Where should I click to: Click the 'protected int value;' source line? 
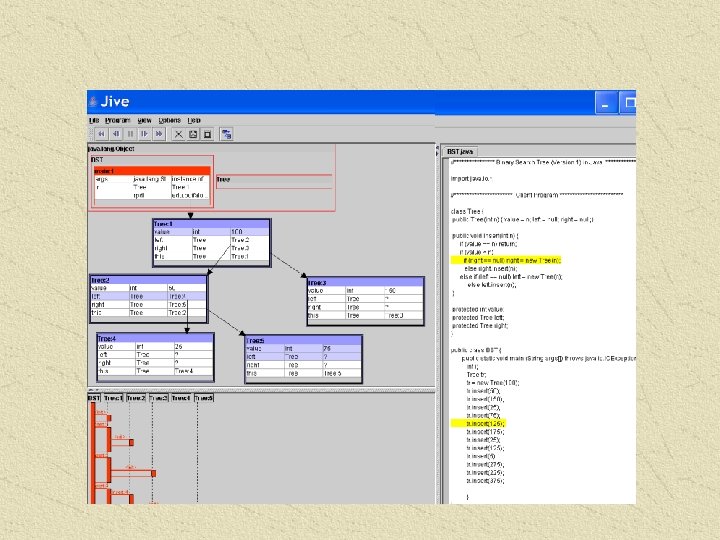pos(478,309)
